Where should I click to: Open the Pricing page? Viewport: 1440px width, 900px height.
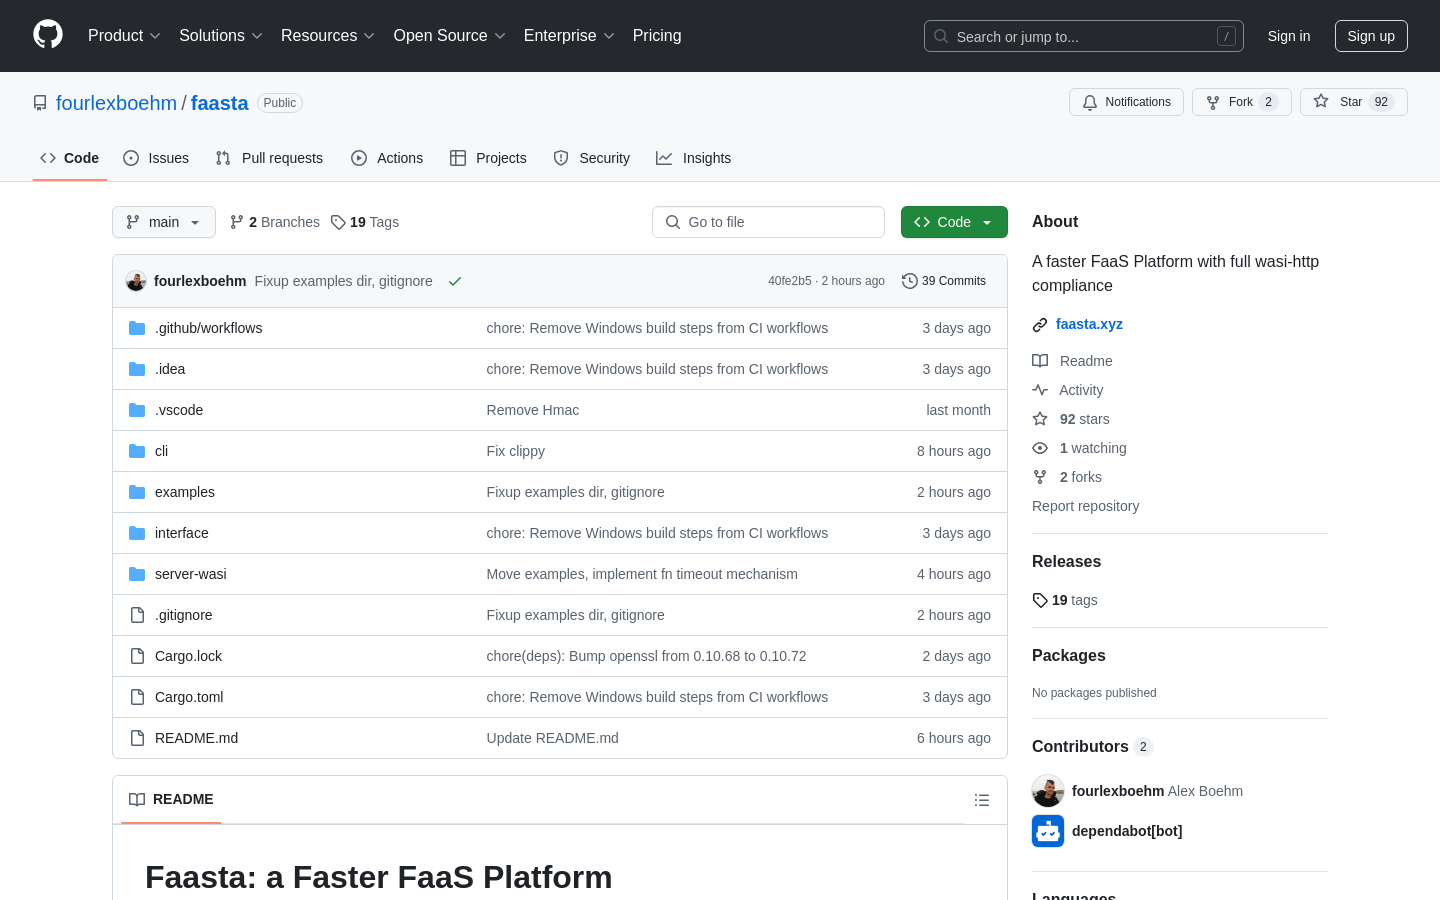[657, 36]
